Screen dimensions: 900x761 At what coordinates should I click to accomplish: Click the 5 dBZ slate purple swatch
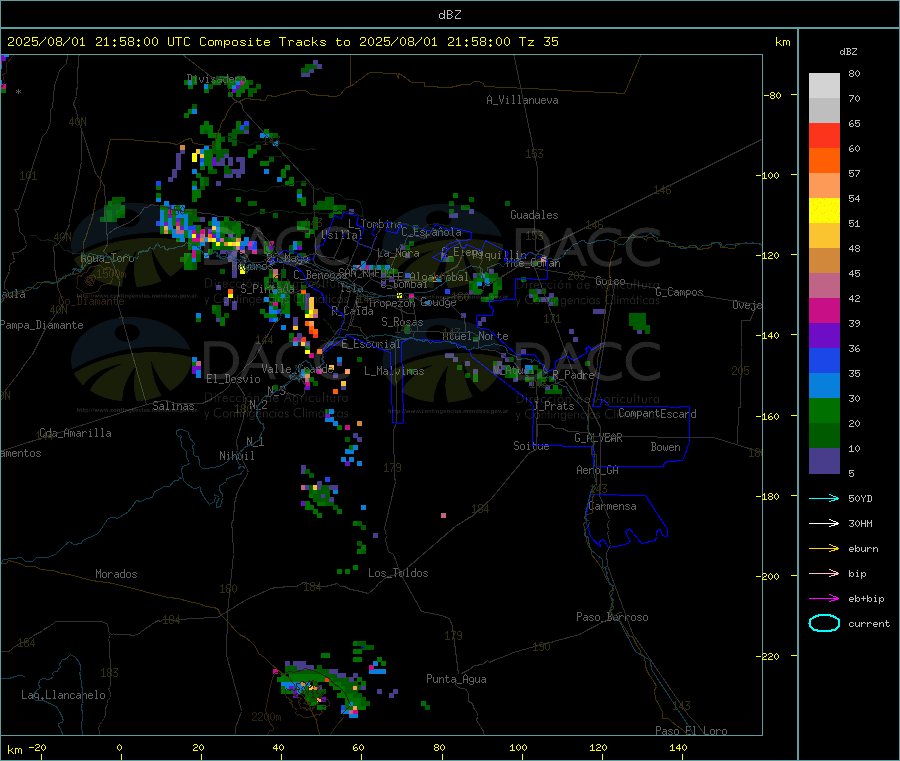click(824, 461)
